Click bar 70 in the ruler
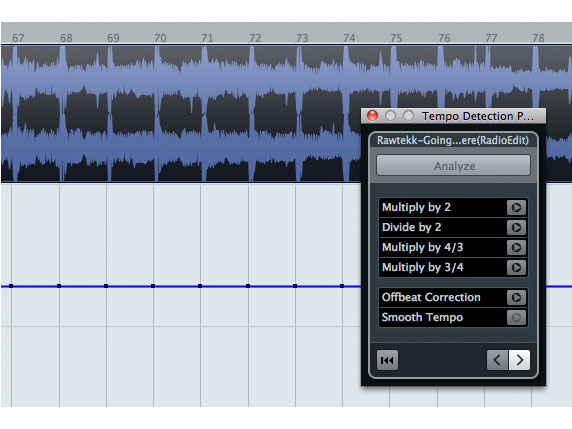This screenshot has height=429, width=572. pos(160,38)
